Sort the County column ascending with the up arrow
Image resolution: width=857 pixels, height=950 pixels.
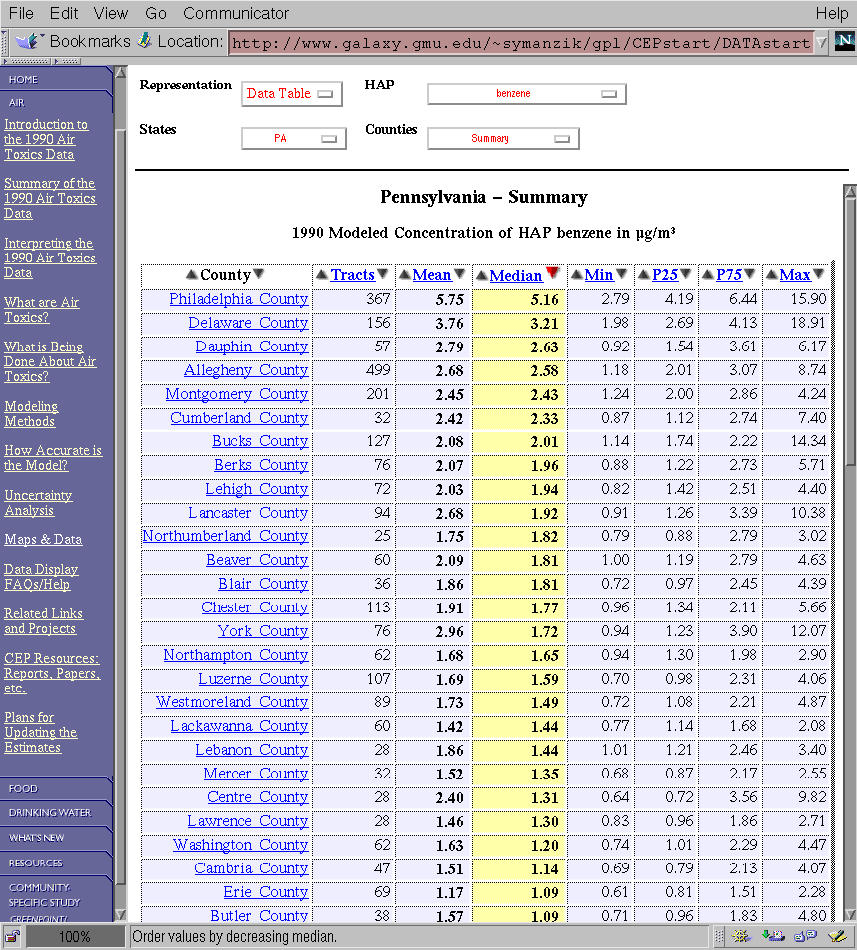[x=191, y=275]
